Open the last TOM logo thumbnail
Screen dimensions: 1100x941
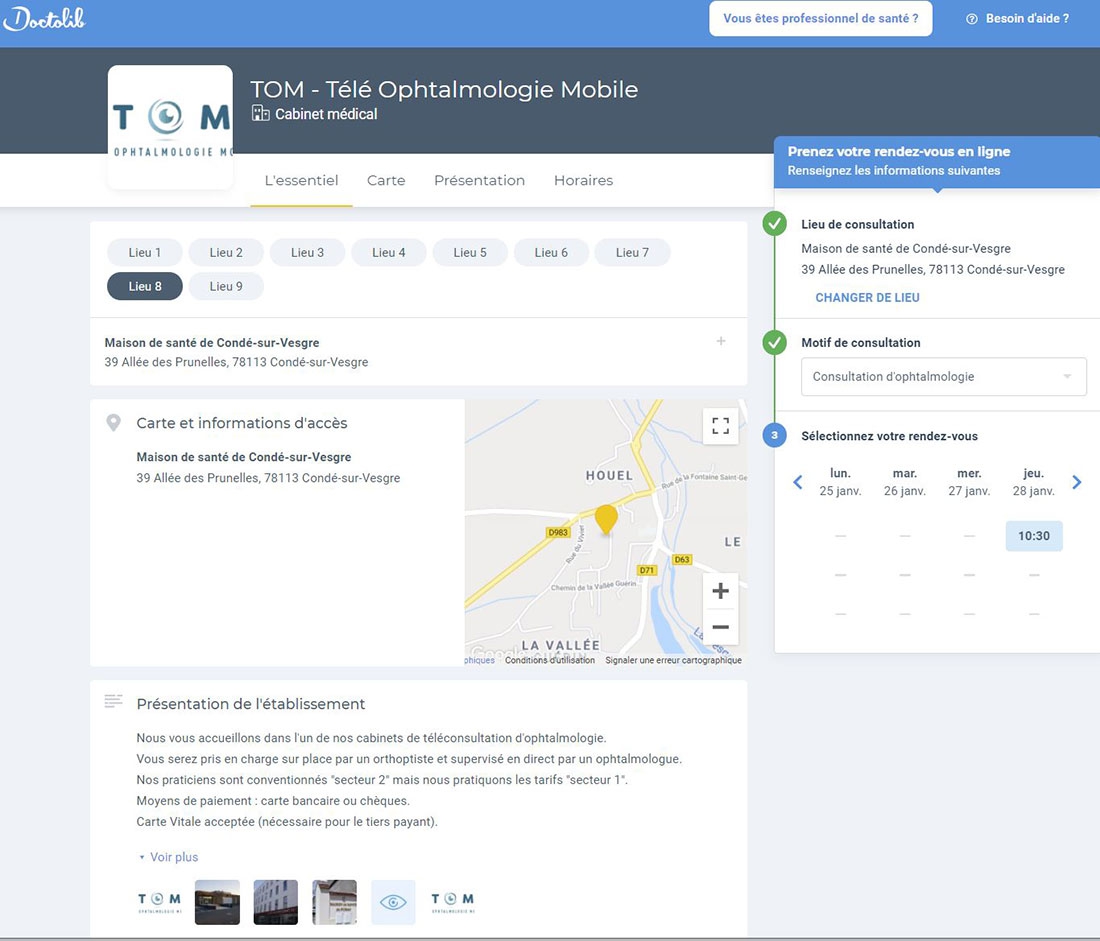(452, 902)
